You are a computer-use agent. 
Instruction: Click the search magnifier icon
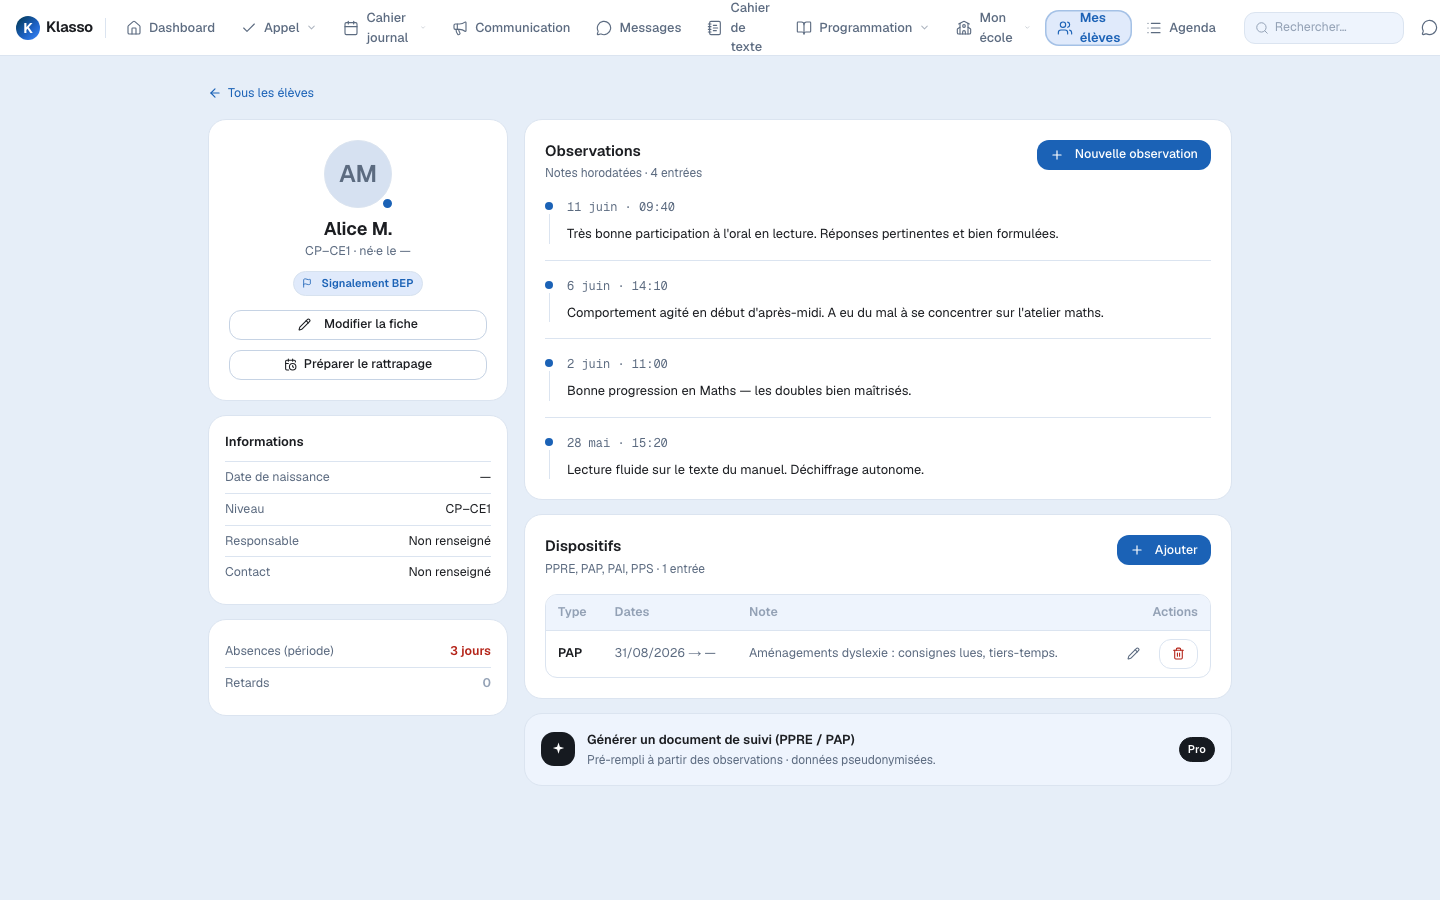(x=1262, y=28)
